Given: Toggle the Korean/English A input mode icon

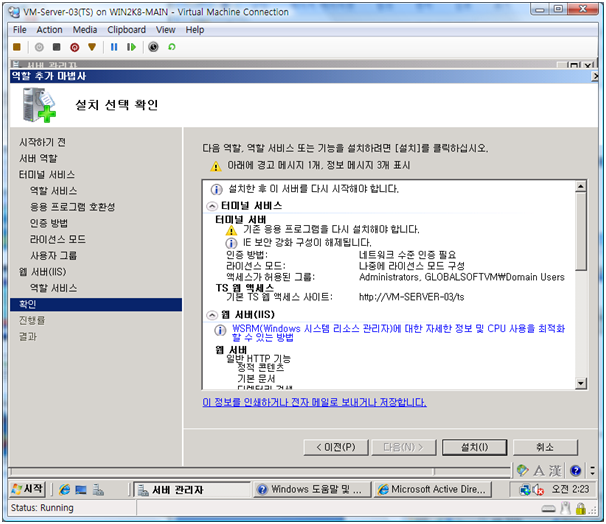Looking at the screenshot, I should pos(539,471).
